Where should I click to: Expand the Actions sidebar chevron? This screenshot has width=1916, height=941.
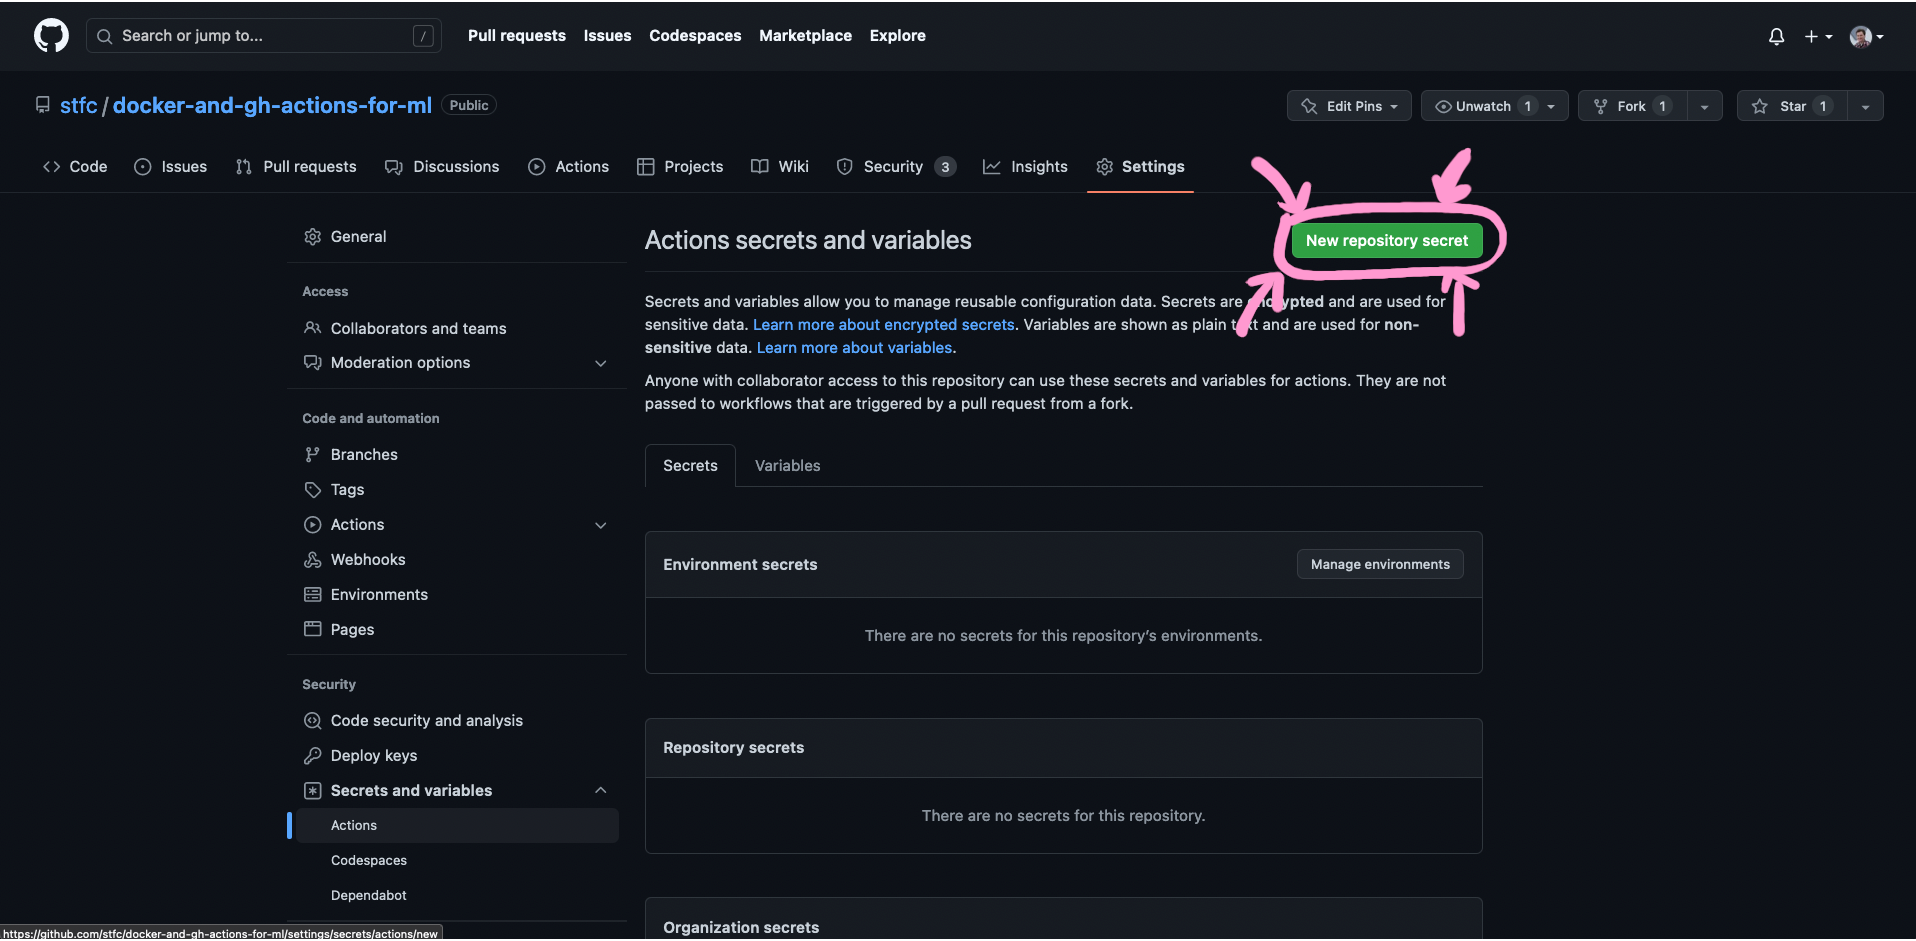pos(600,524)
